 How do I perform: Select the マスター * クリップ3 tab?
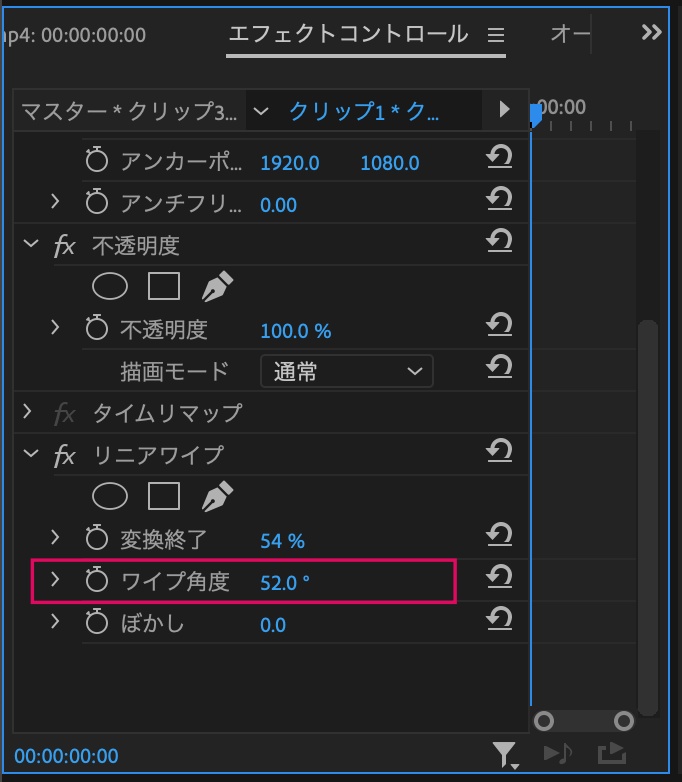pos(129,111)
